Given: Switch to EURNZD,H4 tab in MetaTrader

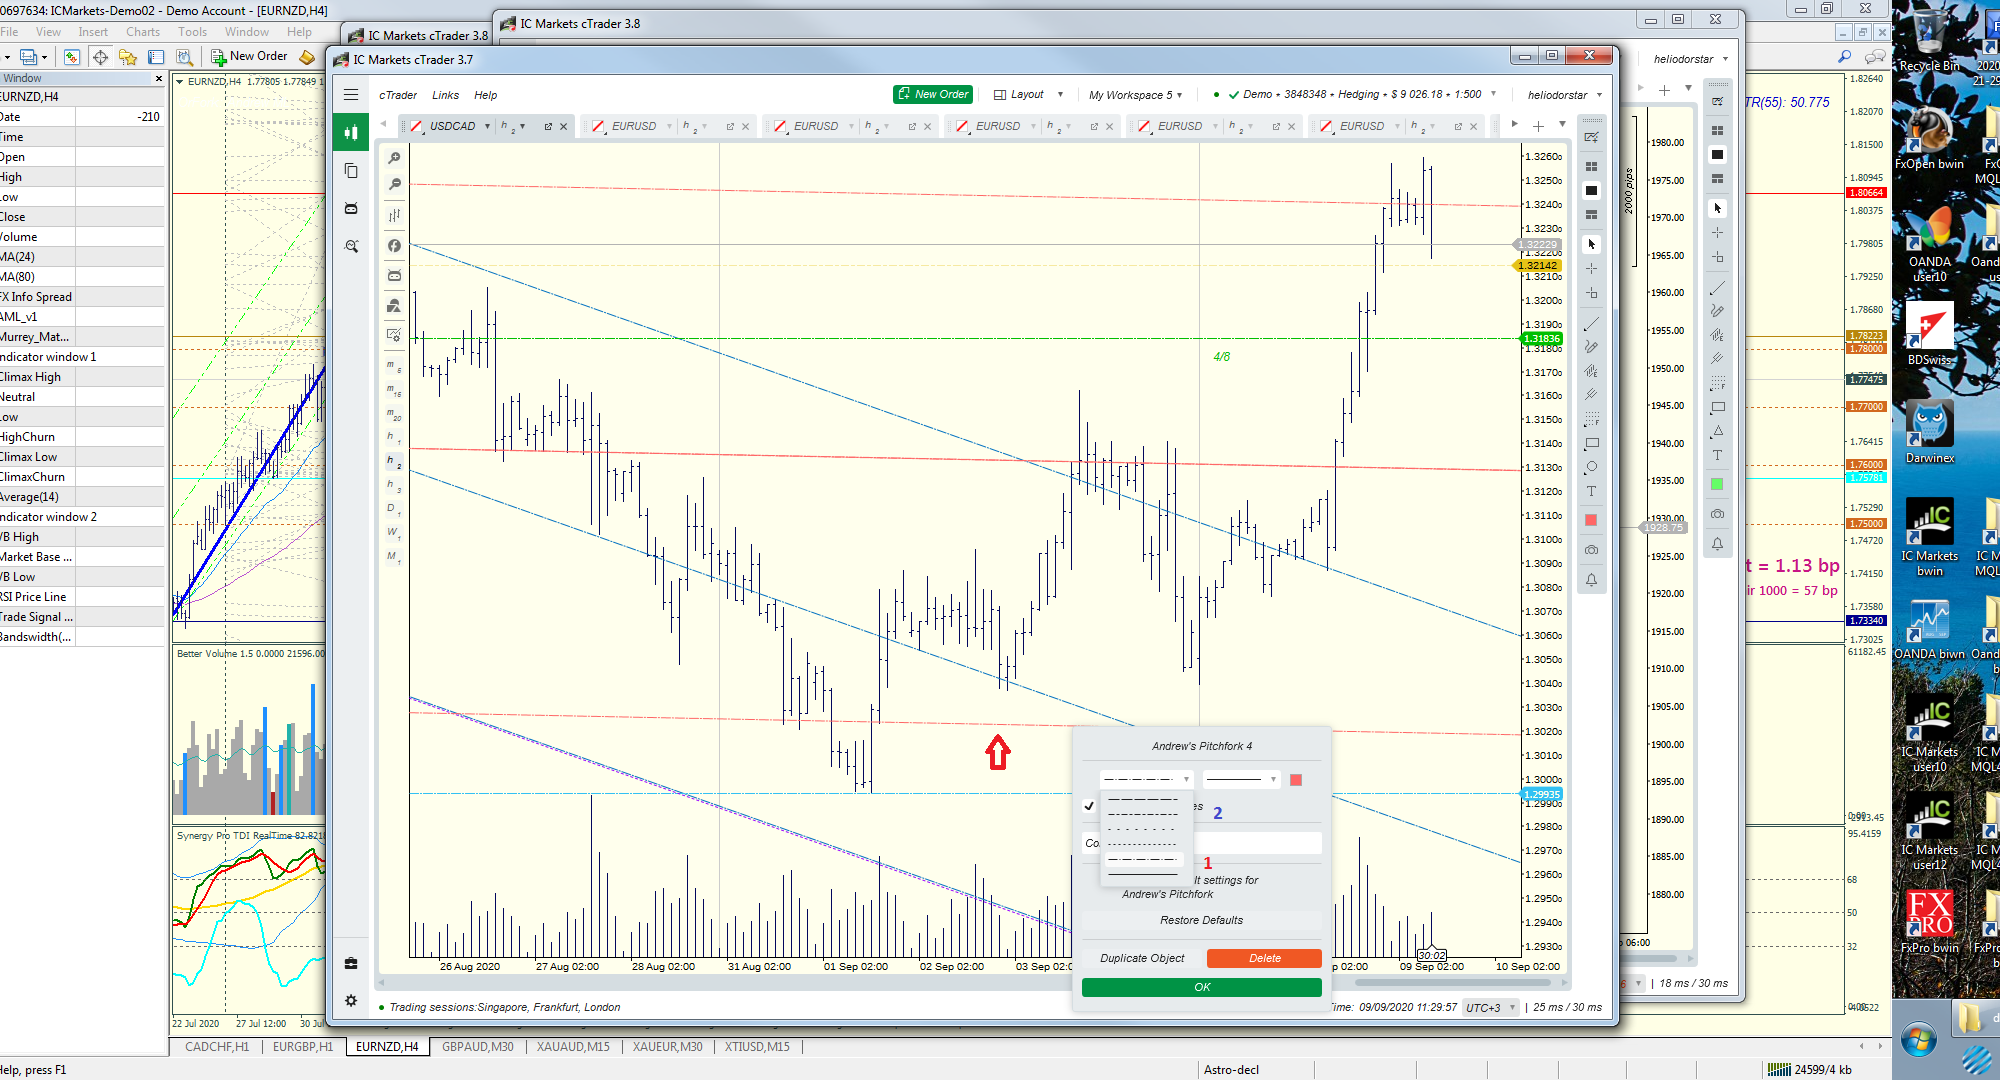Looking at the screenshot, I should tap(387, 1047).
